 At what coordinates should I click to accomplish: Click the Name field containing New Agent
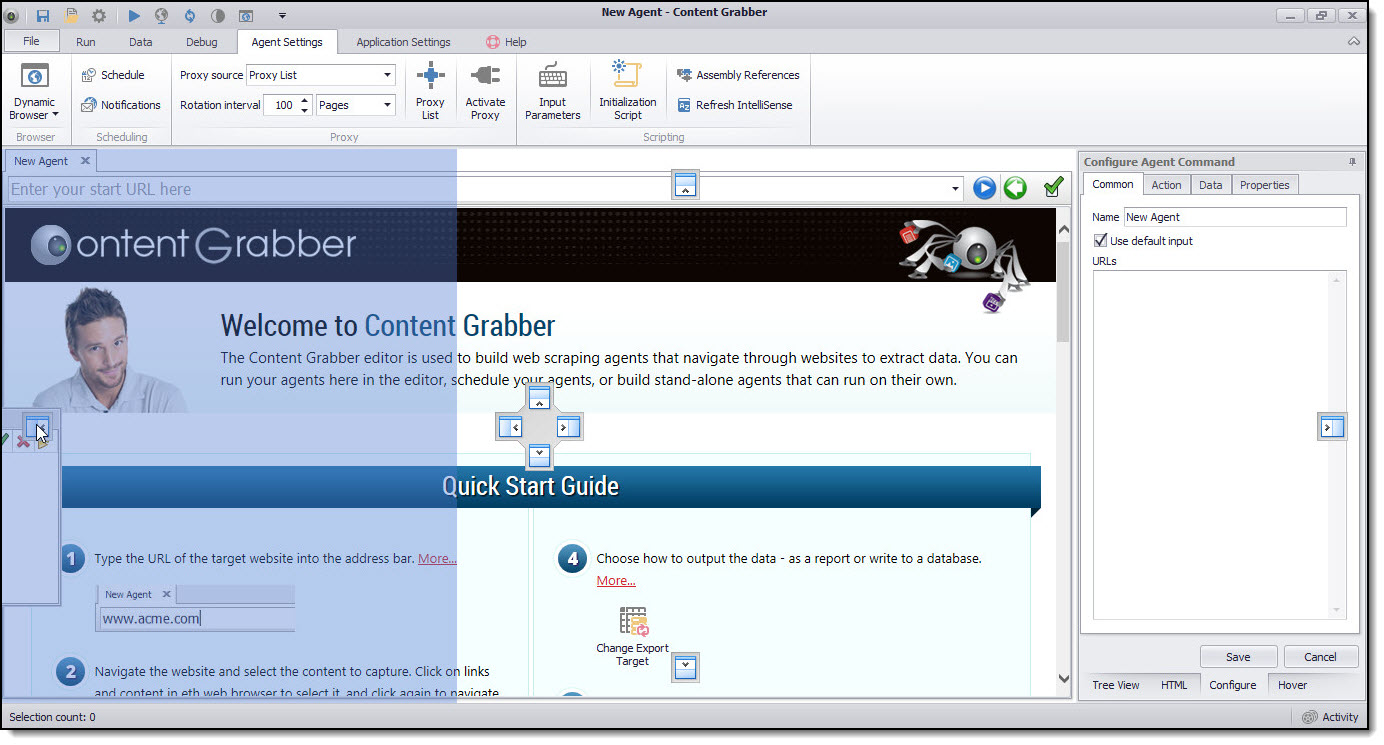tap(1235, 217)
